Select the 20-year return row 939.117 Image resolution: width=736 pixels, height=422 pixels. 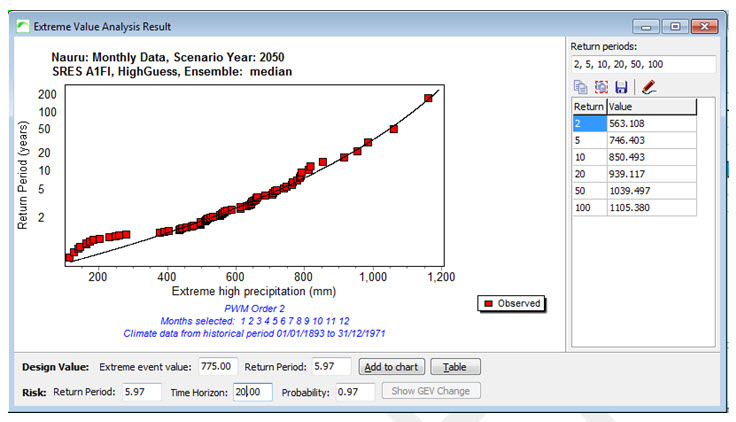(634, 174)
